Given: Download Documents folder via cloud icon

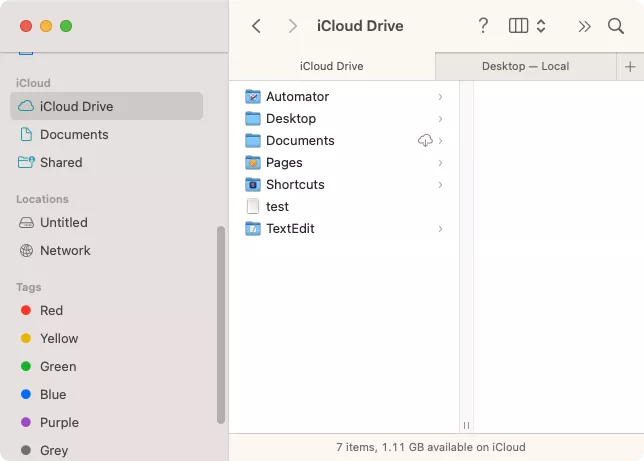Looking at the screenshot, I should pyautogui.click(x=425, y=141).
